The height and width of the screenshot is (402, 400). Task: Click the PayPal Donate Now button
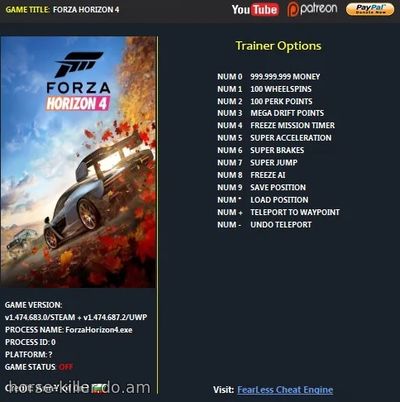click(370, 9)
